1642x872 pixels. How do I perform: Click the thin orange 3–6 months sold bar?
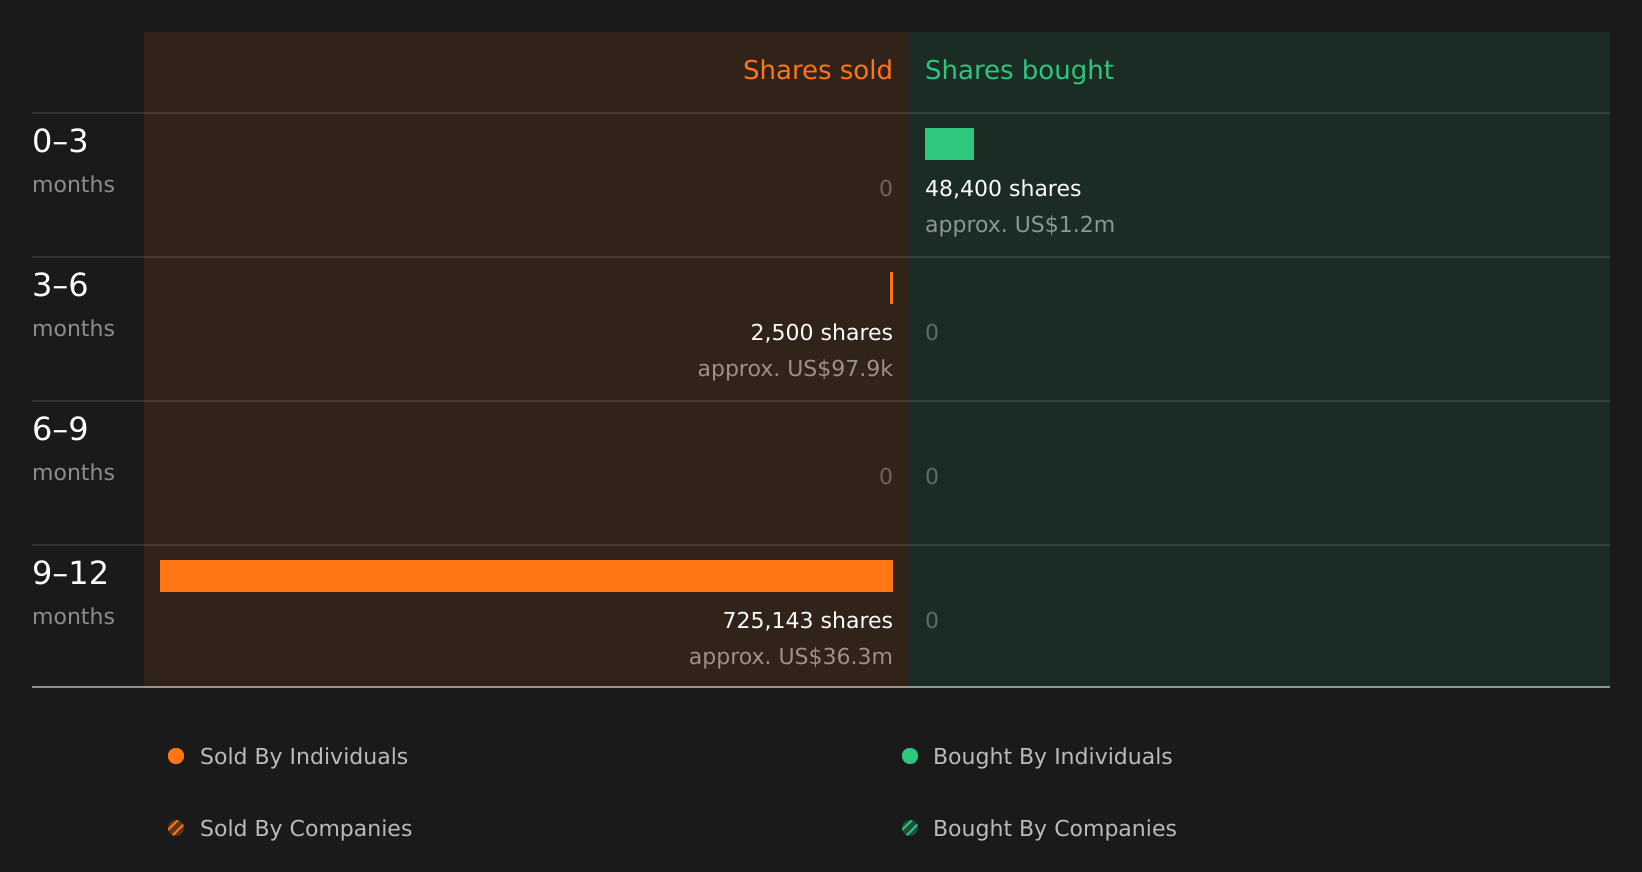[891, 288]
